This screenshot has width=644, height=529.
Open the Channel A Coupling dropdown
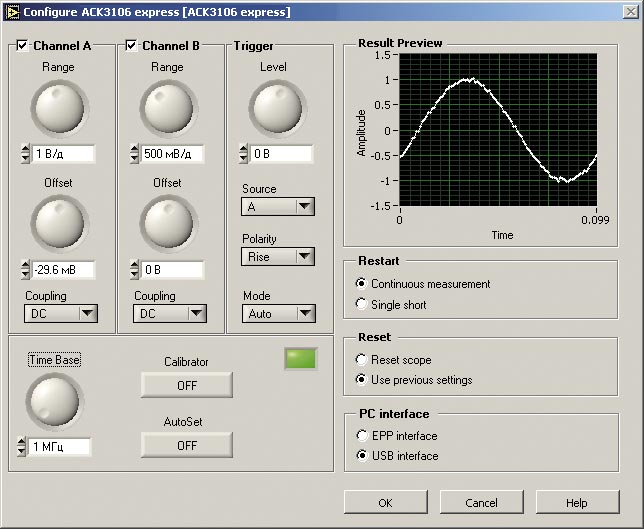tap(61, 314)
